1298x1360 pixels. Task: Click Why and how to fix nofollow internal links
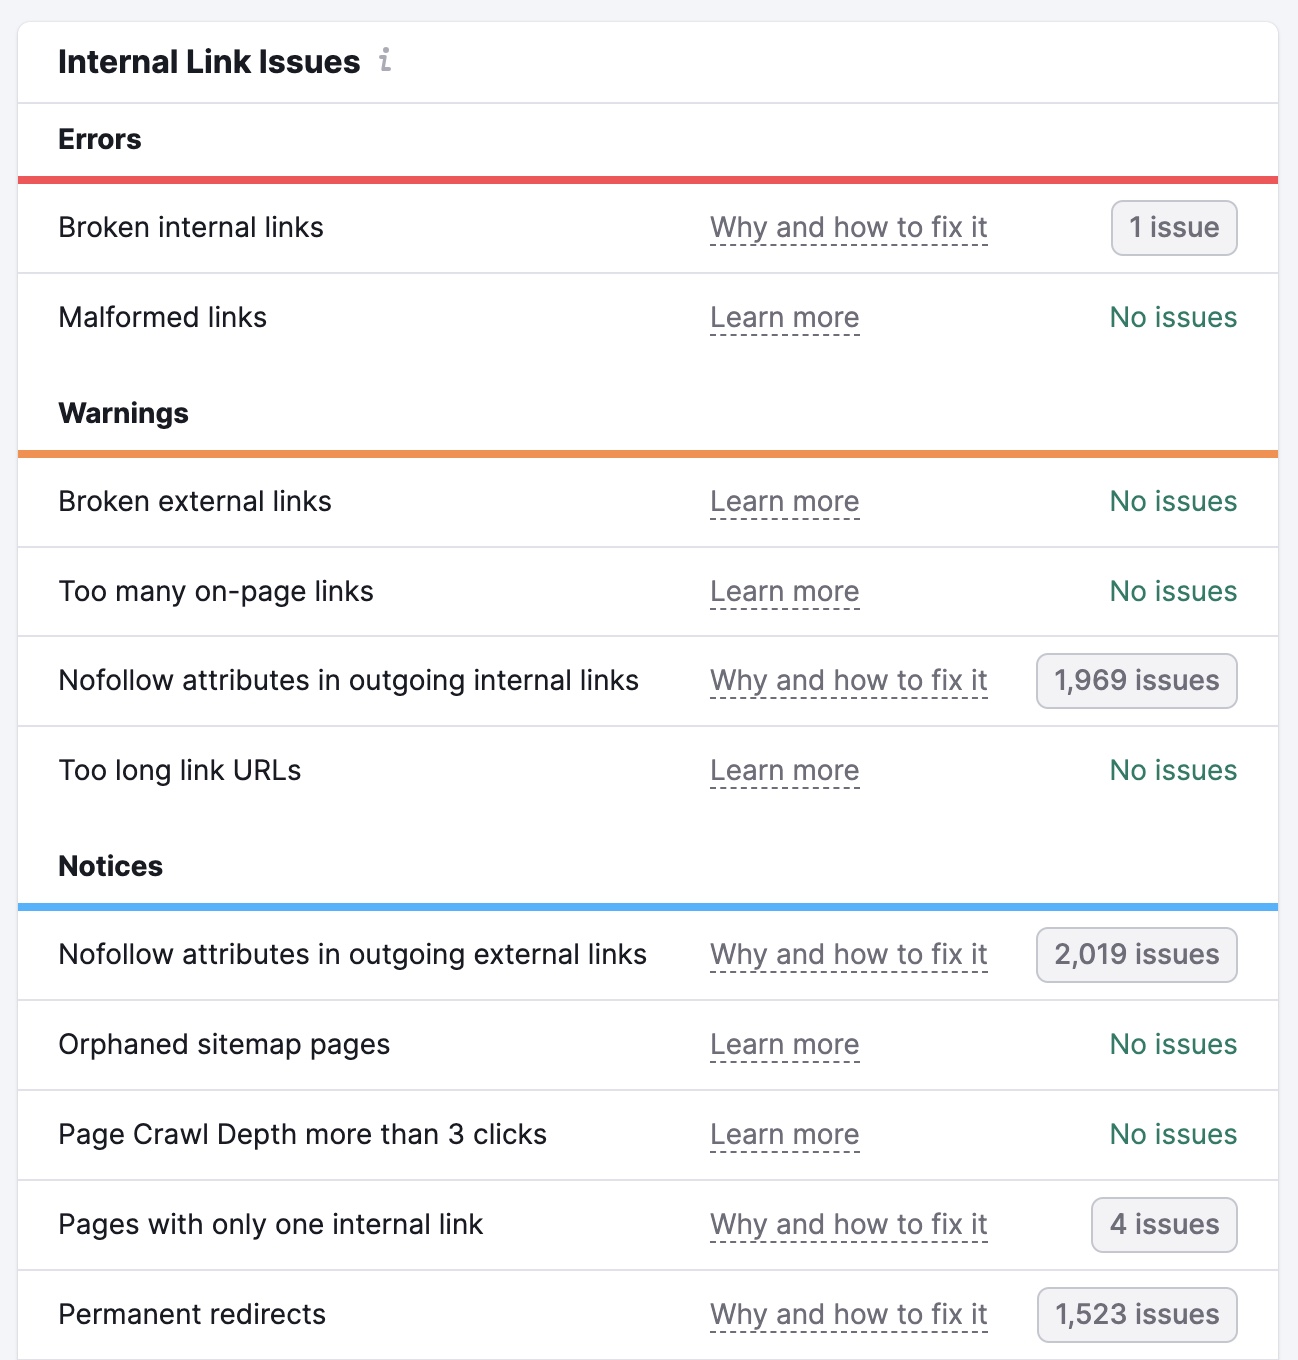click(x=848, y=680)
